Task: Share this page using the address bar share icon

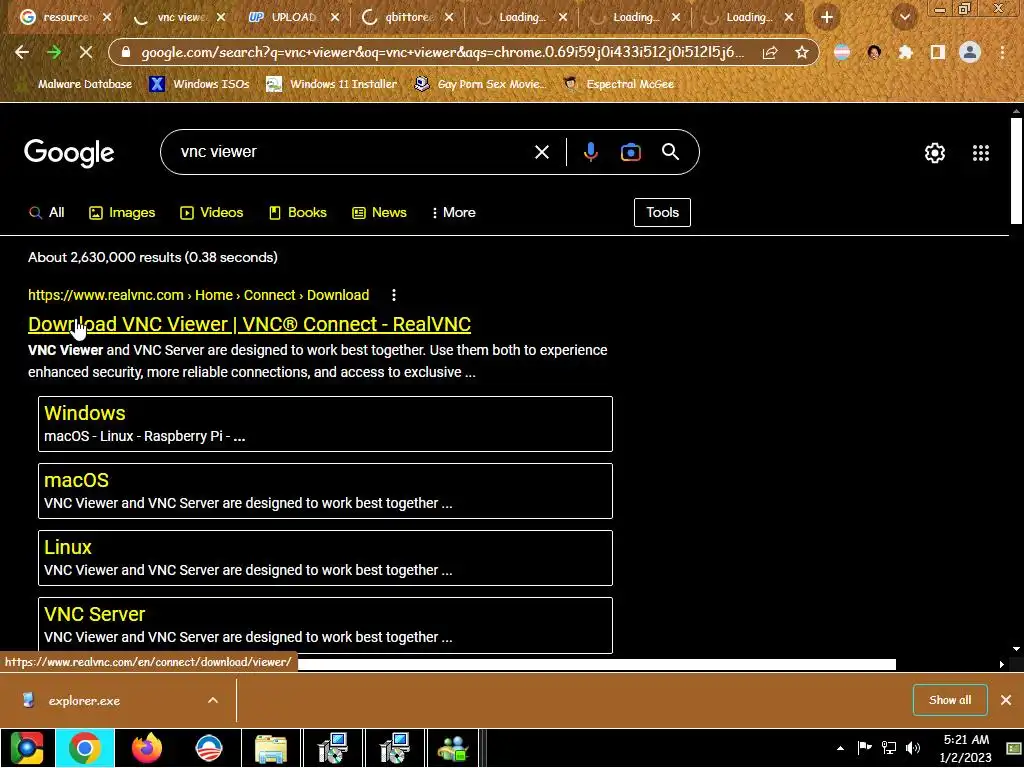Action: click(770, 52)
